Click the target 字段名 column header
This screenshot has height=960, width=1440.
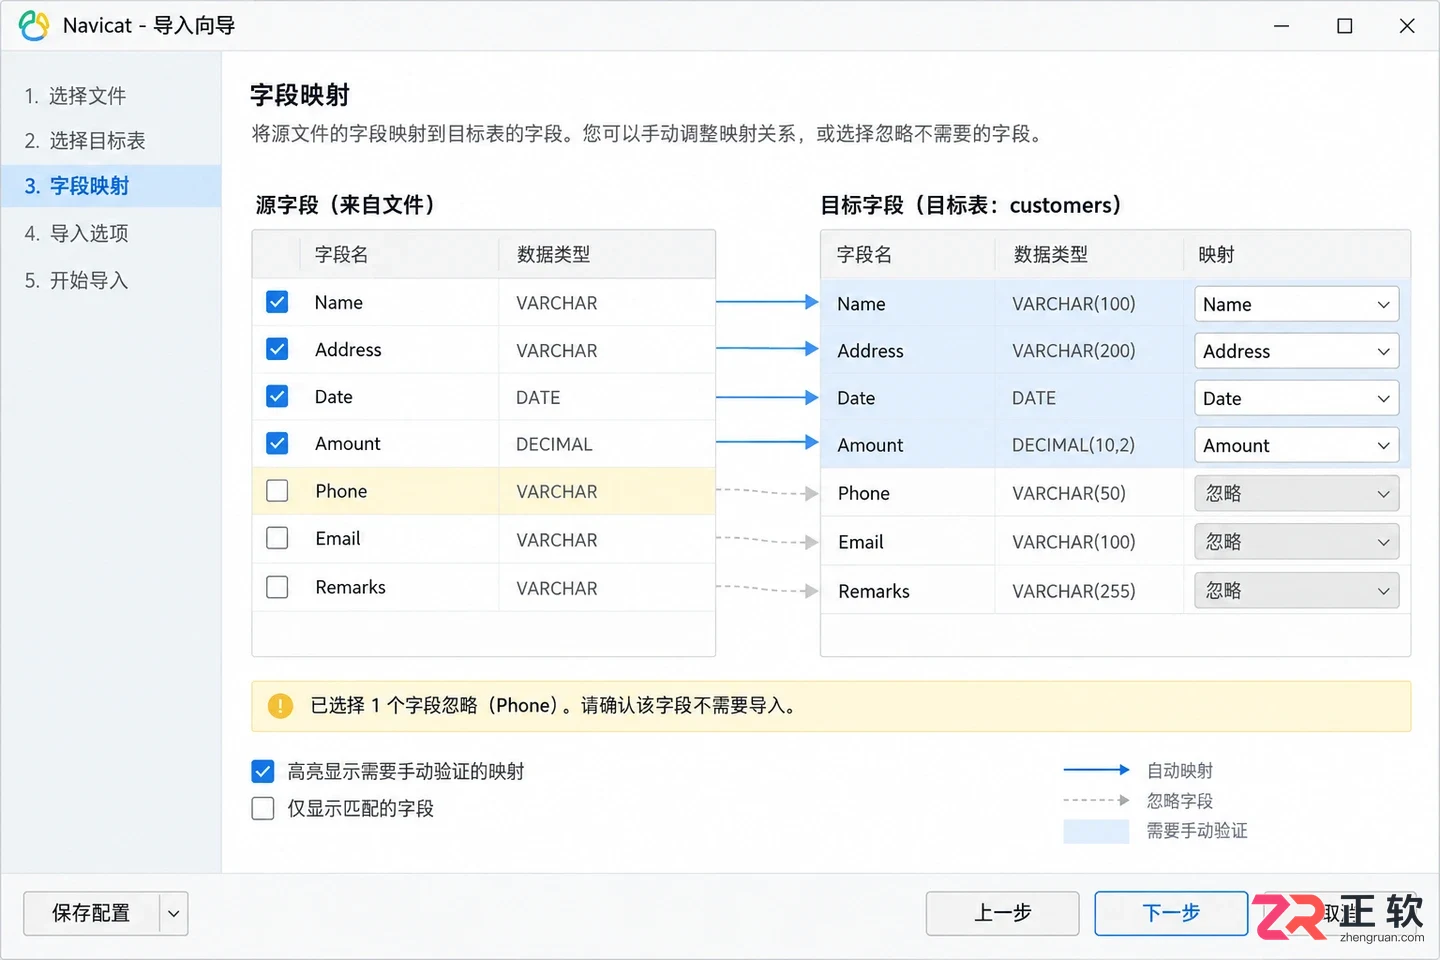coord(864,255)
